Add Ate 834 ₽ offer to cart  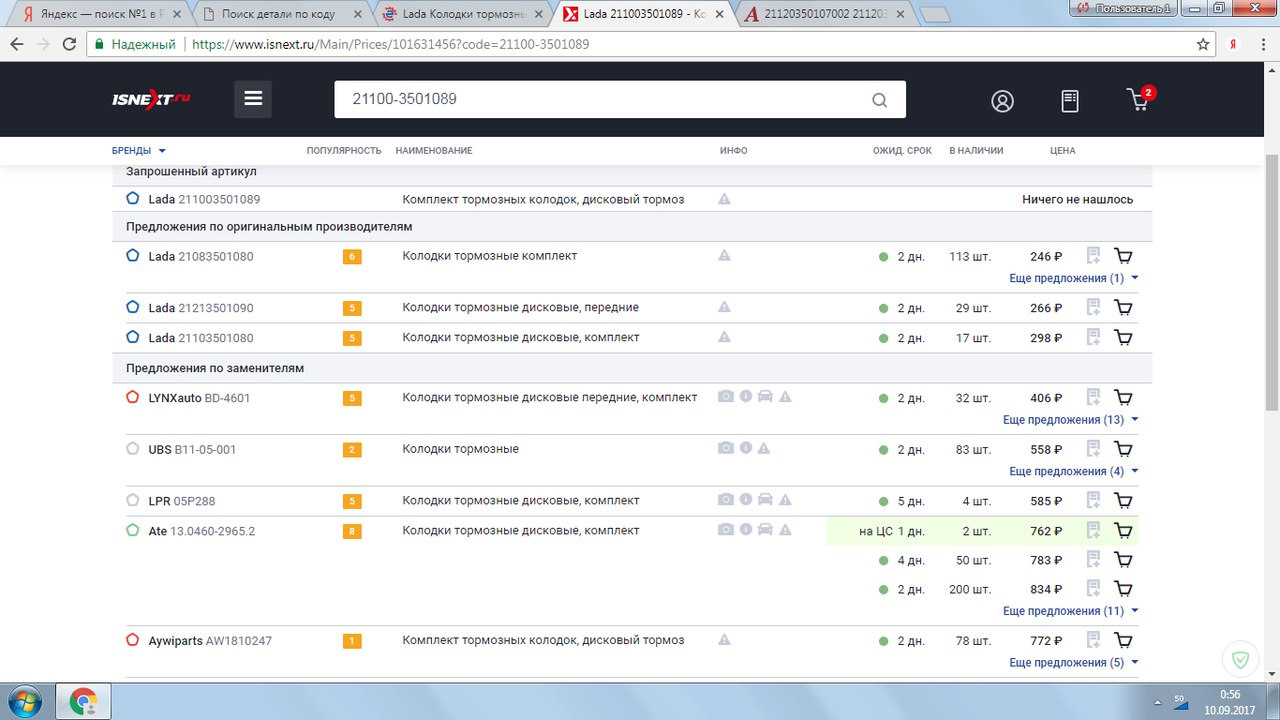[1123, 589]
